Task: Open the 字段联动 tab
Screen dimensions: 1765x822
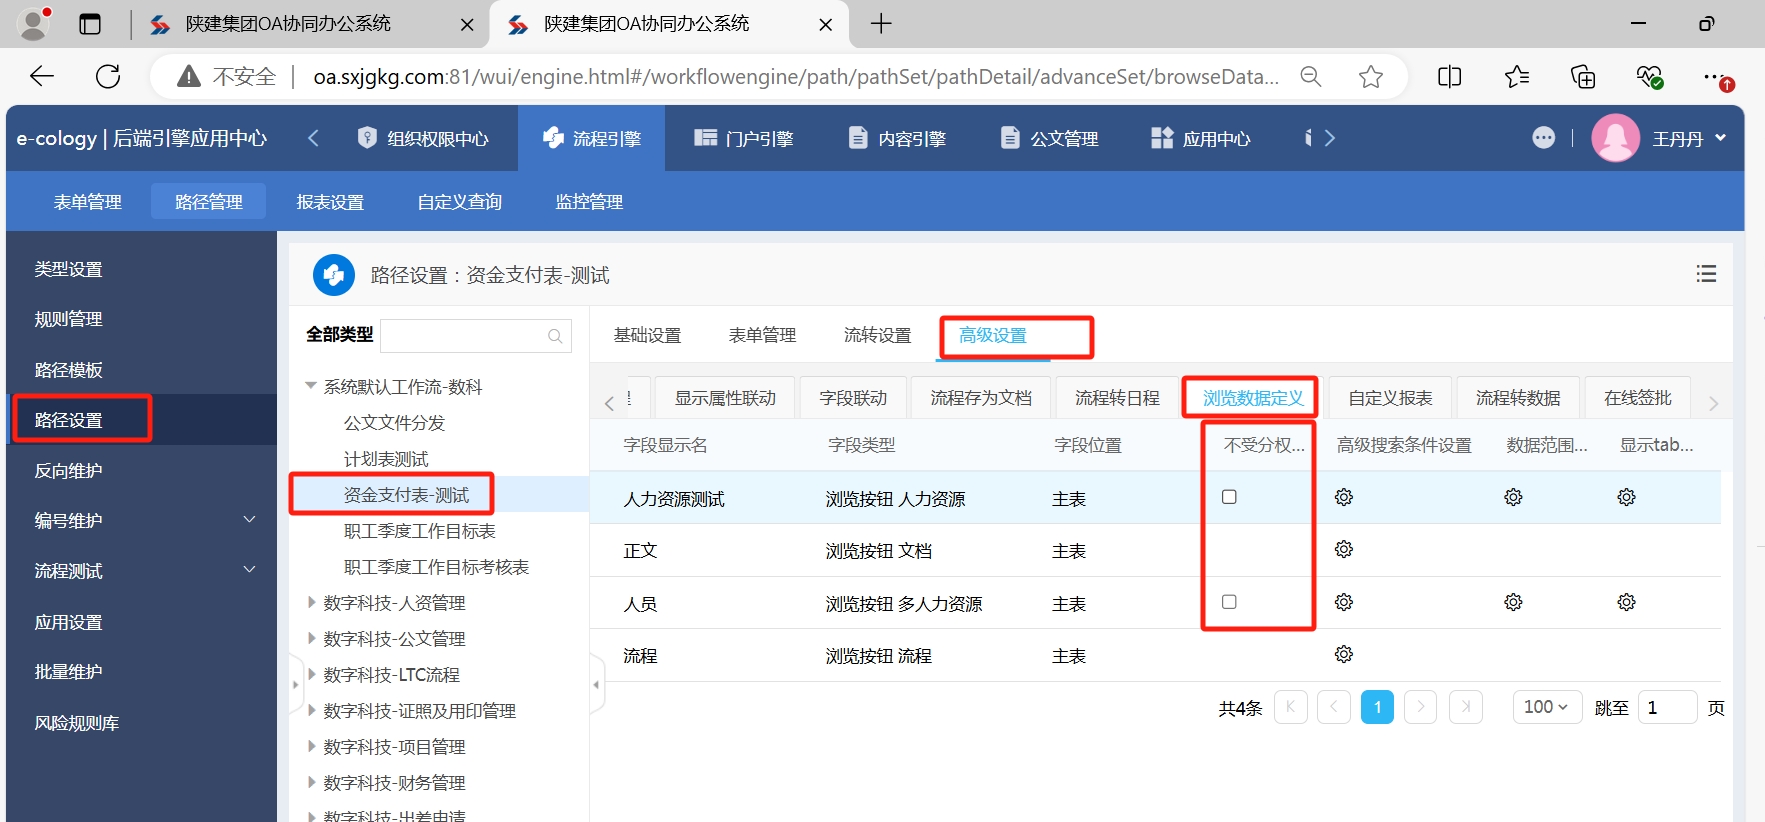Action: (853, 398)
